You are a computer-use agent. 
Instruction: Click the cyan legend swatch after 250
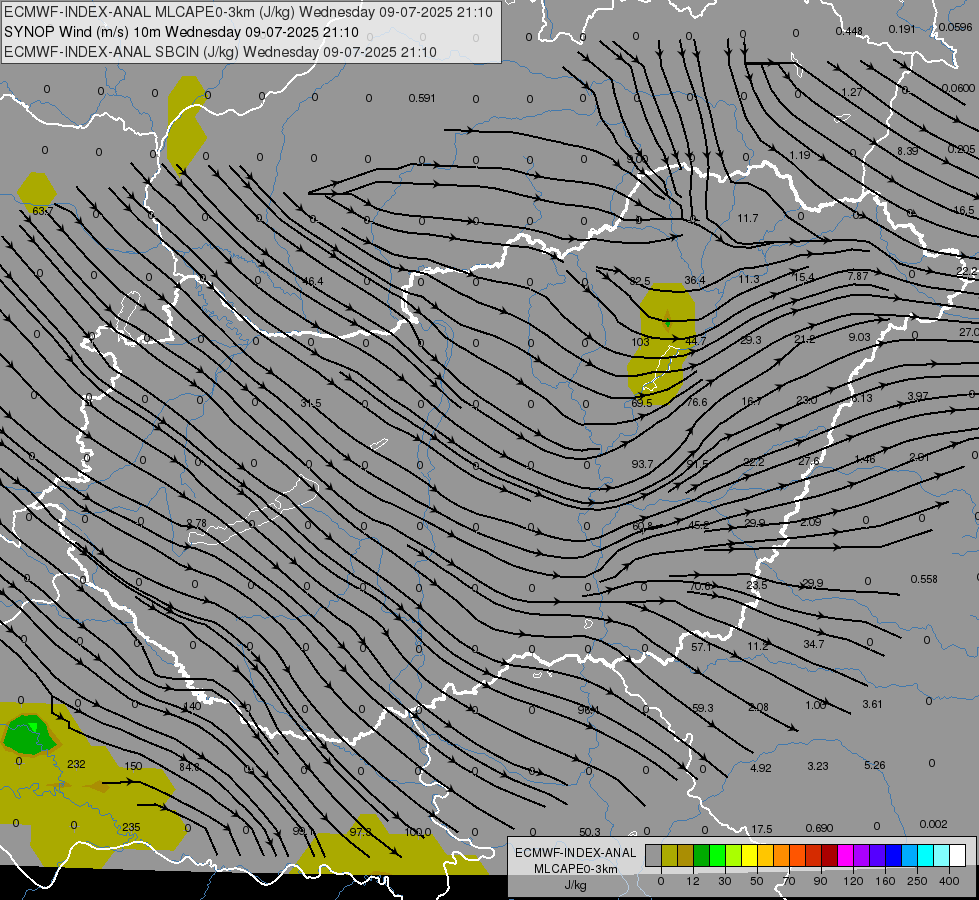pyautogui.click(x=925, y=856)
